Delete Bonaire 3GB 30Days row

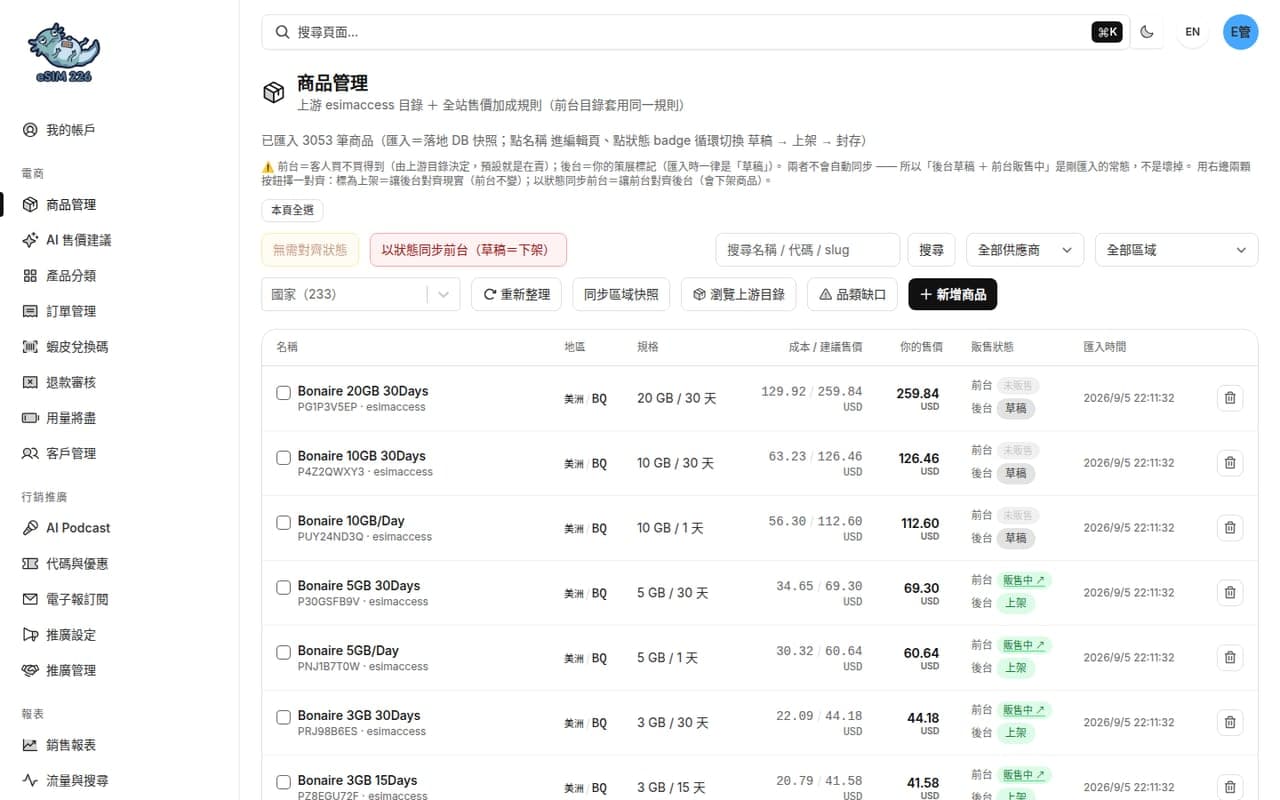coord(1230,723)
